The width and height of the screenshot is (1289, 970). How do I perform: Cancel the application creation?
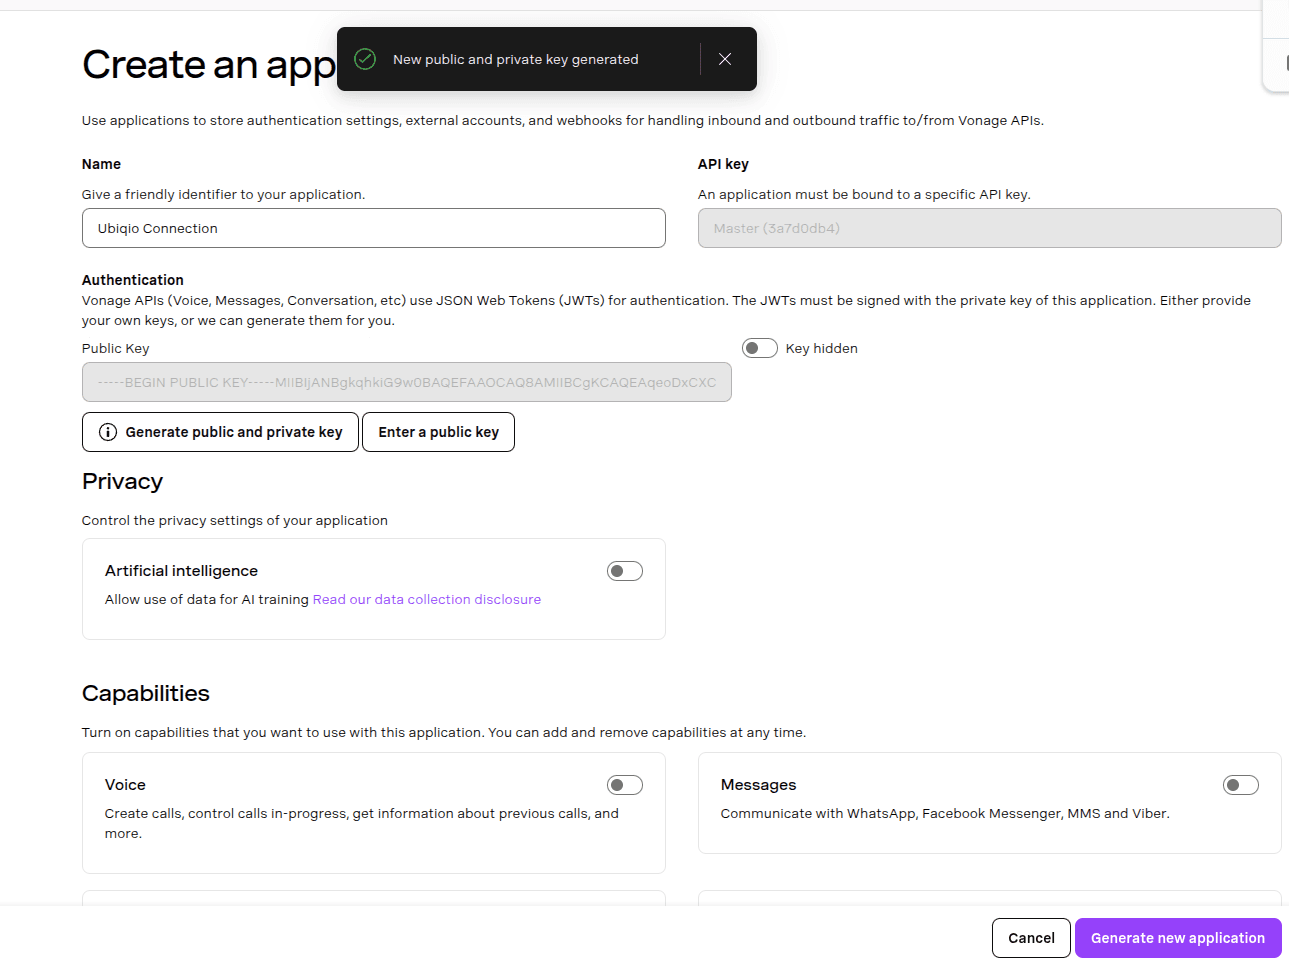coord(1031,938)
